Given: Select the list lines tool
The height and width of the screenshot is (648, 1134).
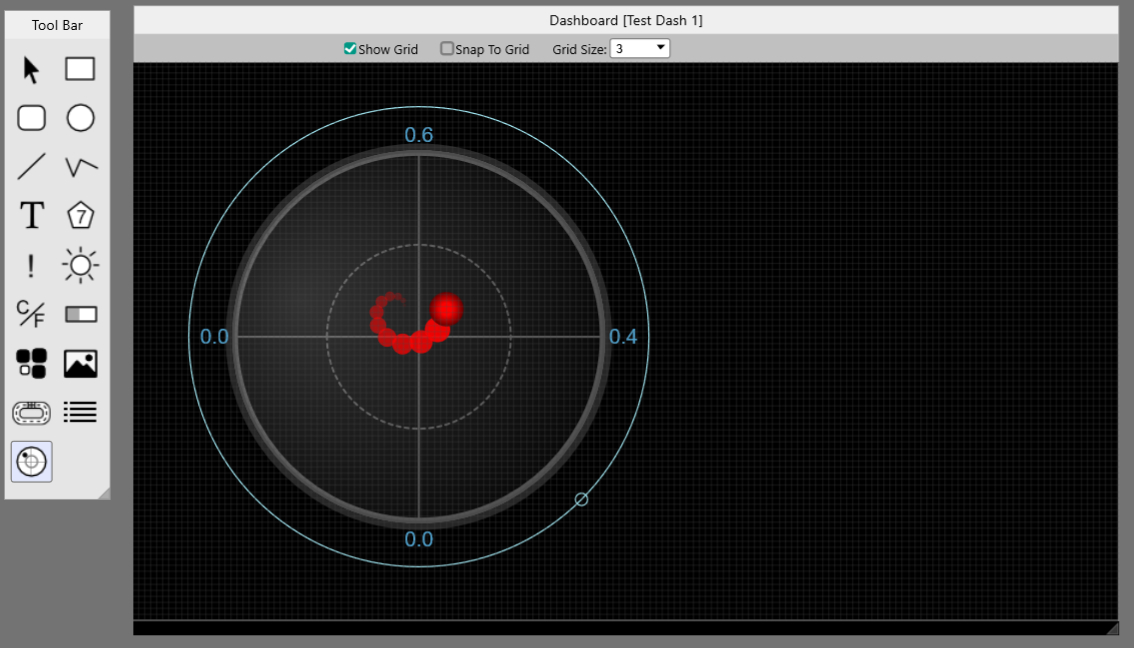Looking at the screenshot, I should tap(80, 412).
